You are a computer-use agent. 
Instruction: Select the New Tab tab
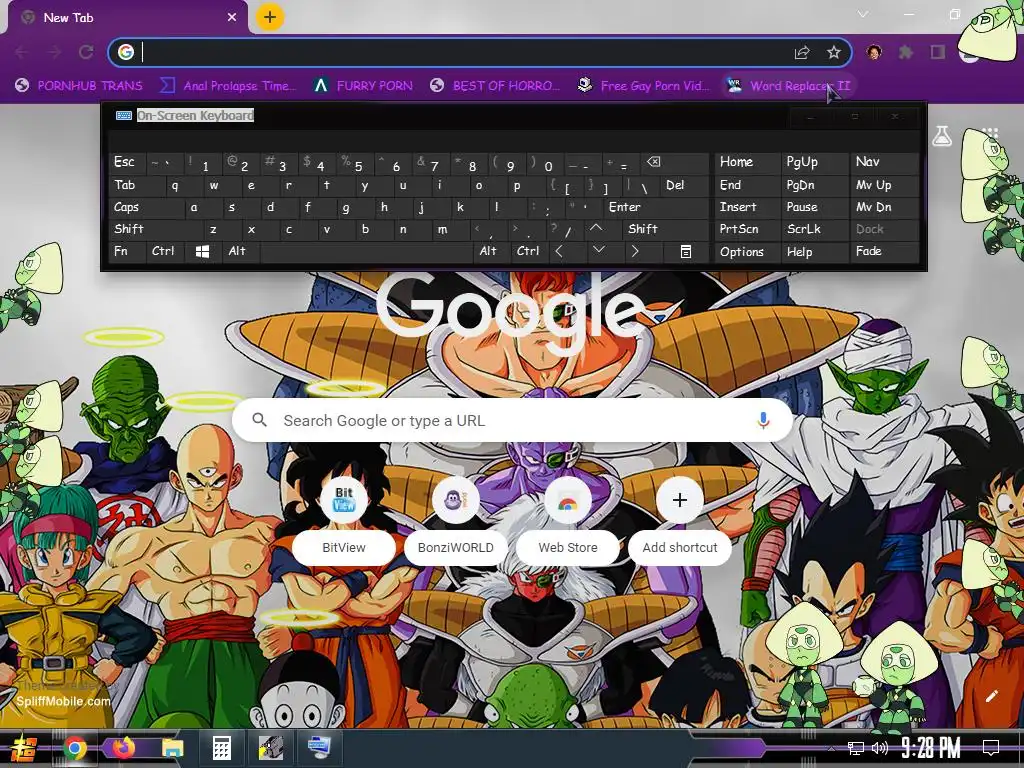(127, 18)
